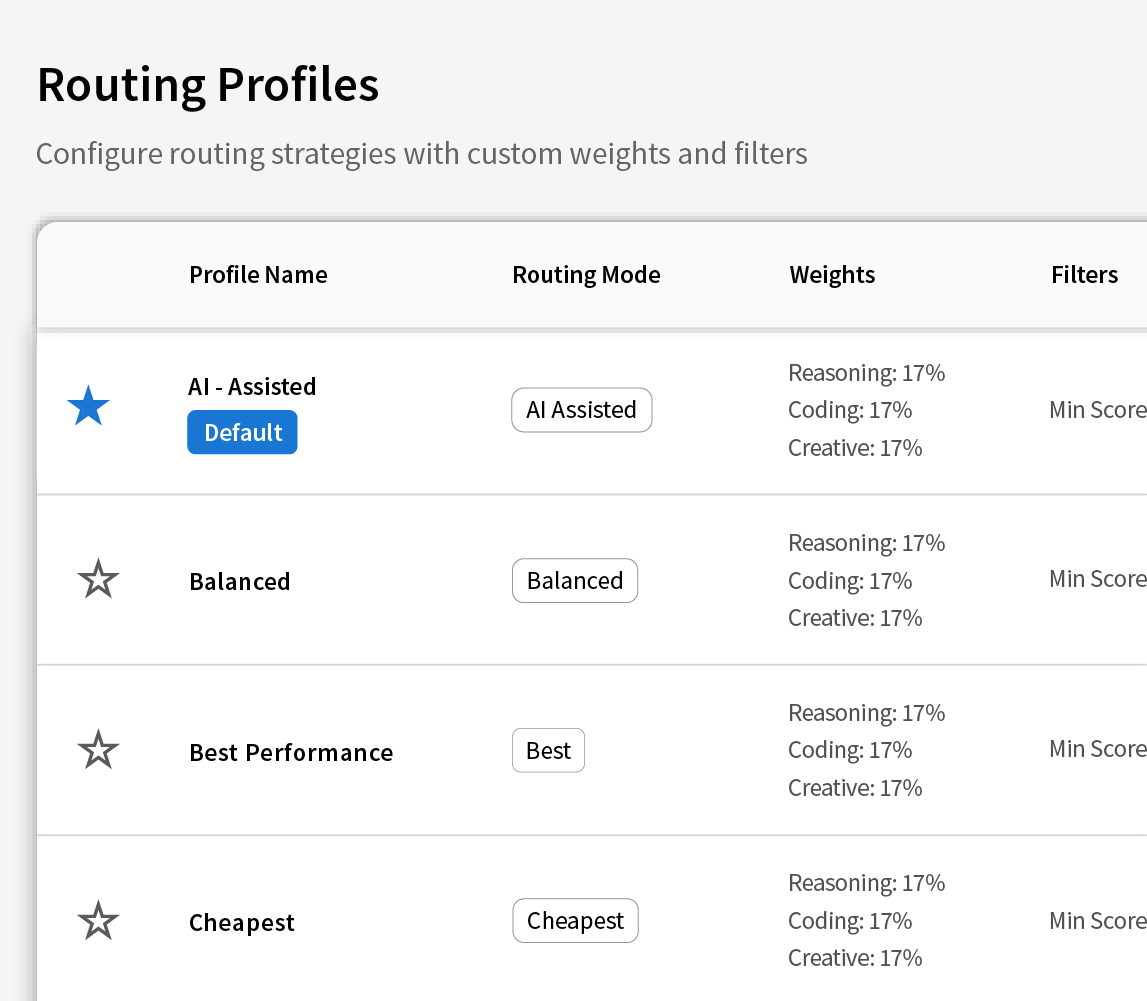This screenshot has width=1147, height=1001.
Task: Click the blue Default badge
Action: pyautogui.click(x=242, y=432)
